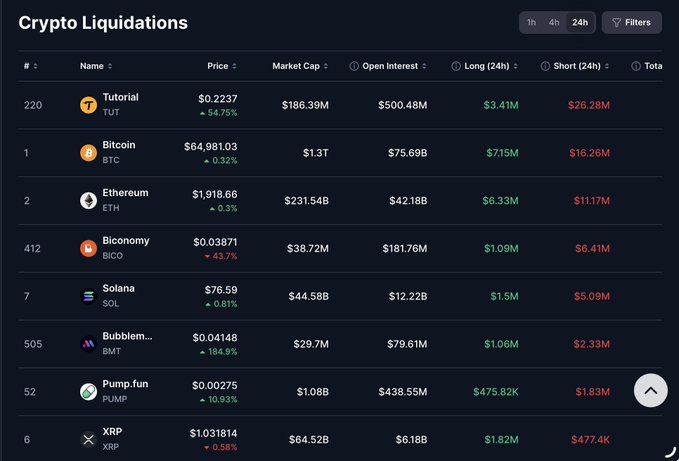This screenshot has width=679, height=461.
Task: Click the back-to-top arrow button
Action: coord(650,390)
